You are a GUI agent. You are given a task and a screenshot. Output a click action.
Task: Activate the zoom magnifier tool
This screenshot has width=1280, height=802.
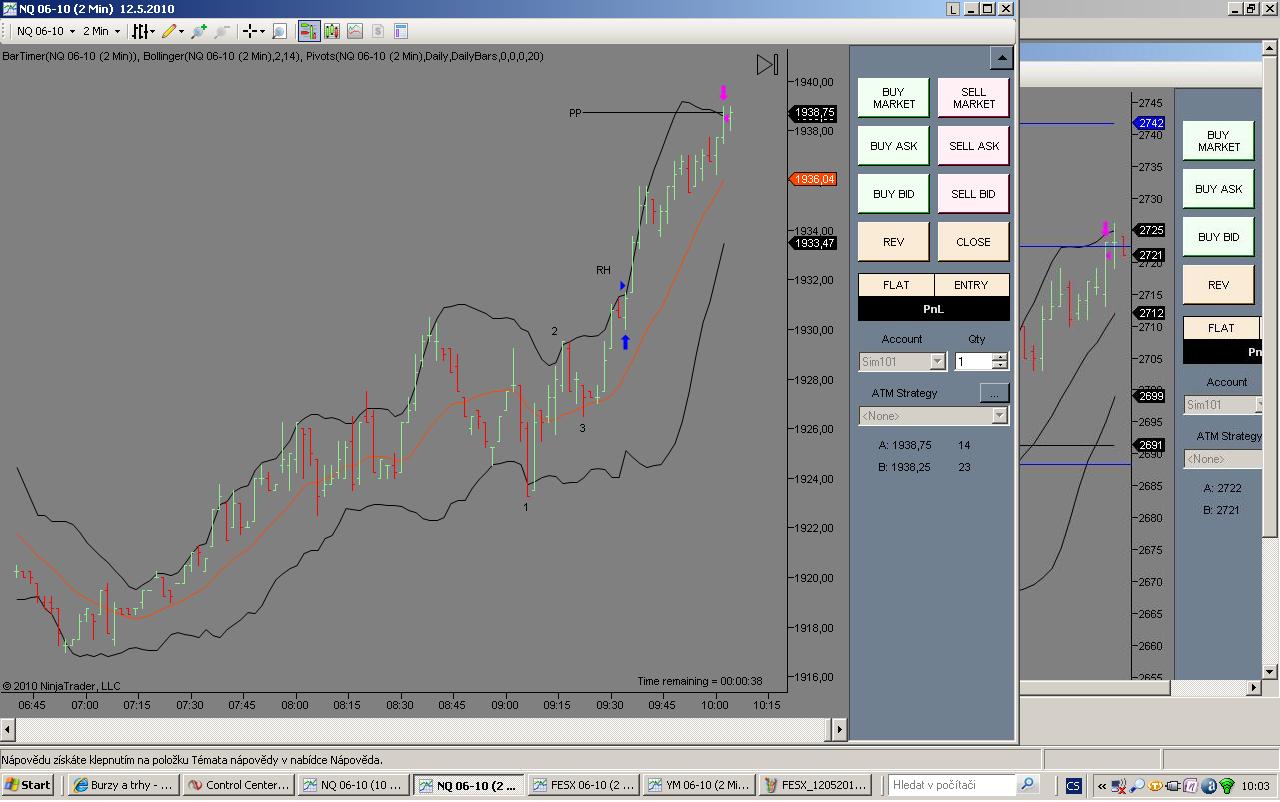point(279,31)
